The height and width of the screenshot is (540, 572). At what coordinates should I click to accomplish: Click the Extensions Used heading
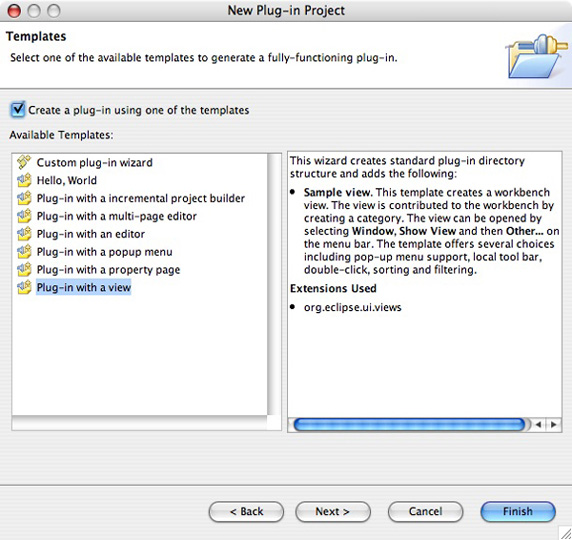[x=333, y=288]
